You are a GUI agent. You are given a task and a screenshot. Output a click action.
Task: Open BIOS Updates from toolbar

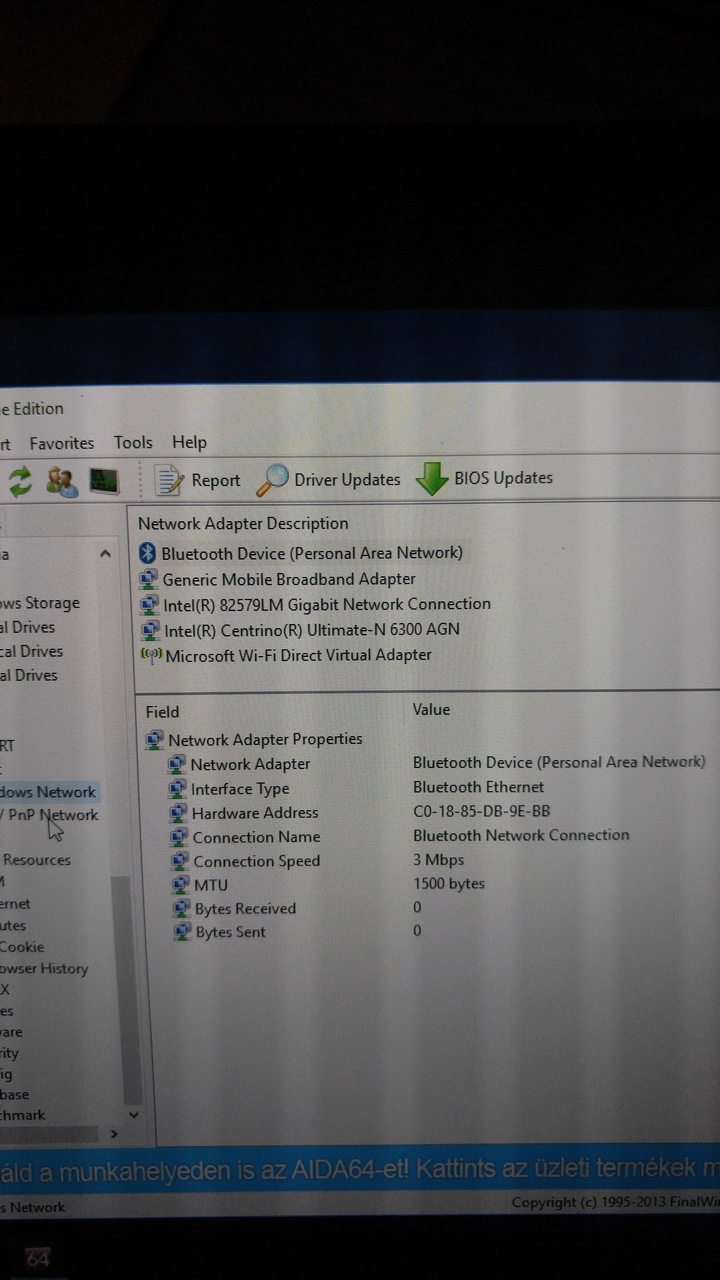[484, 478]
